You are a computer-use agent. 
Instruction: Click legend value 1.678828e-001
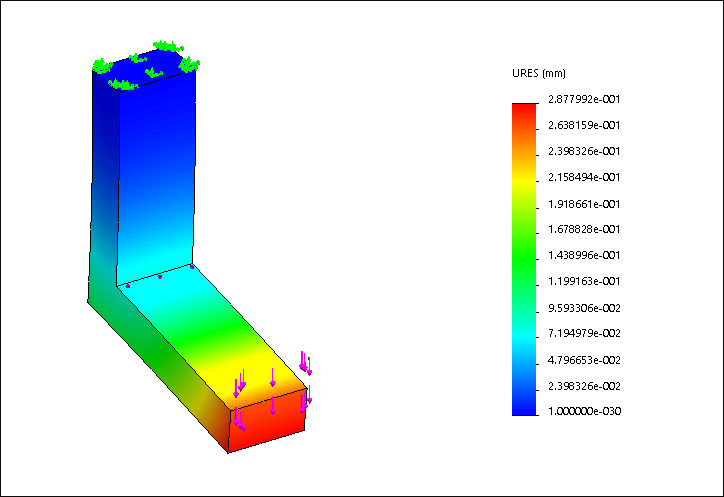(x=584, y=229)
